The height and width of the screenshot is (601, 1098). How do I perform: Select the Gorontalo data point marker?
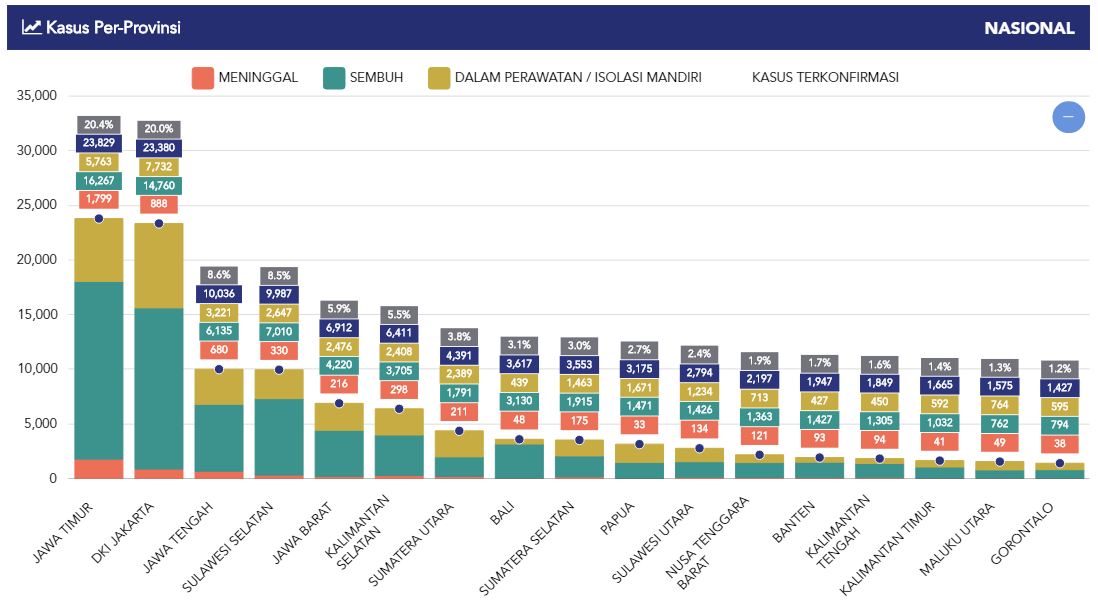[x=1060, y=463]
